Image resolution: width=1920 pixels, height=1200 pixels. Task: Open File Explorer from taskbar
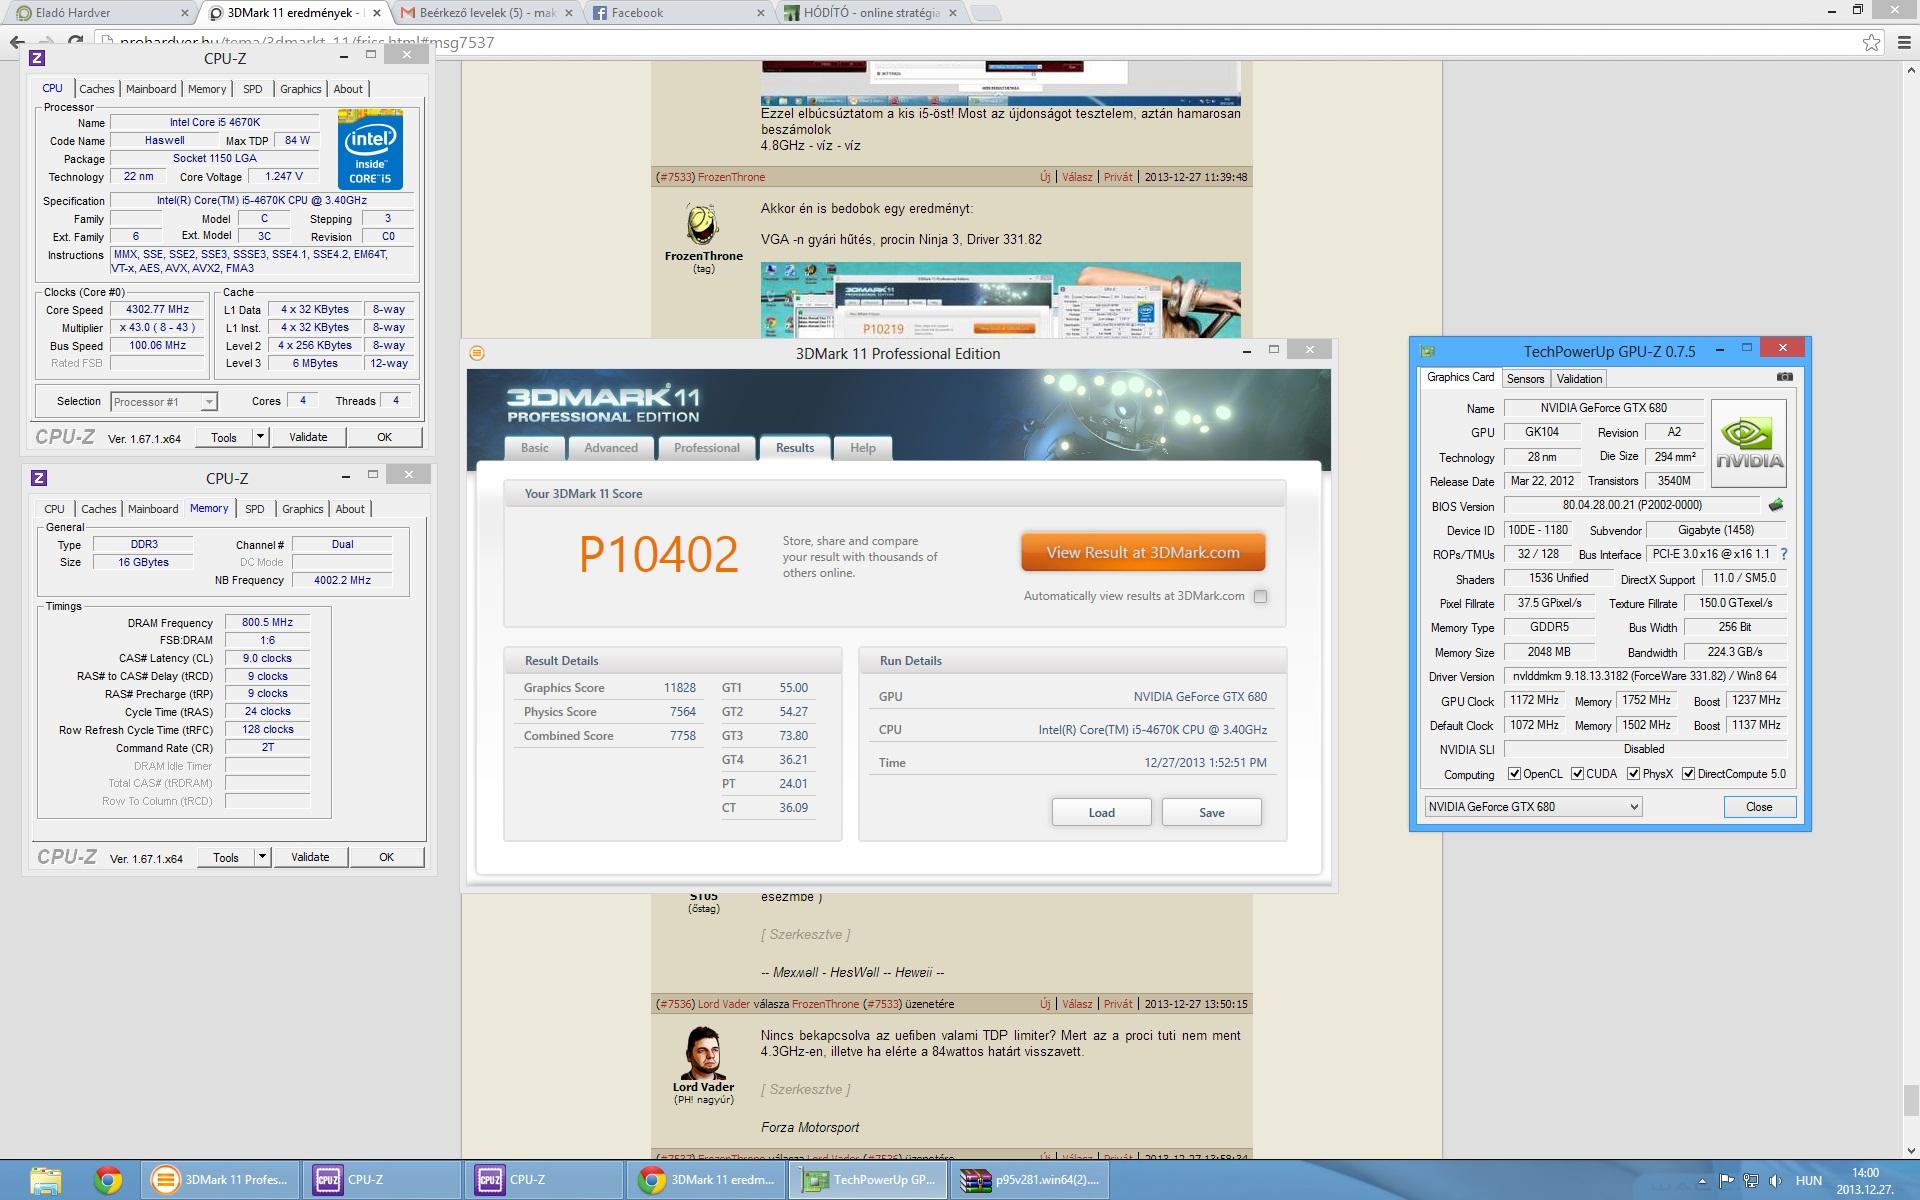coord(45,1180)
